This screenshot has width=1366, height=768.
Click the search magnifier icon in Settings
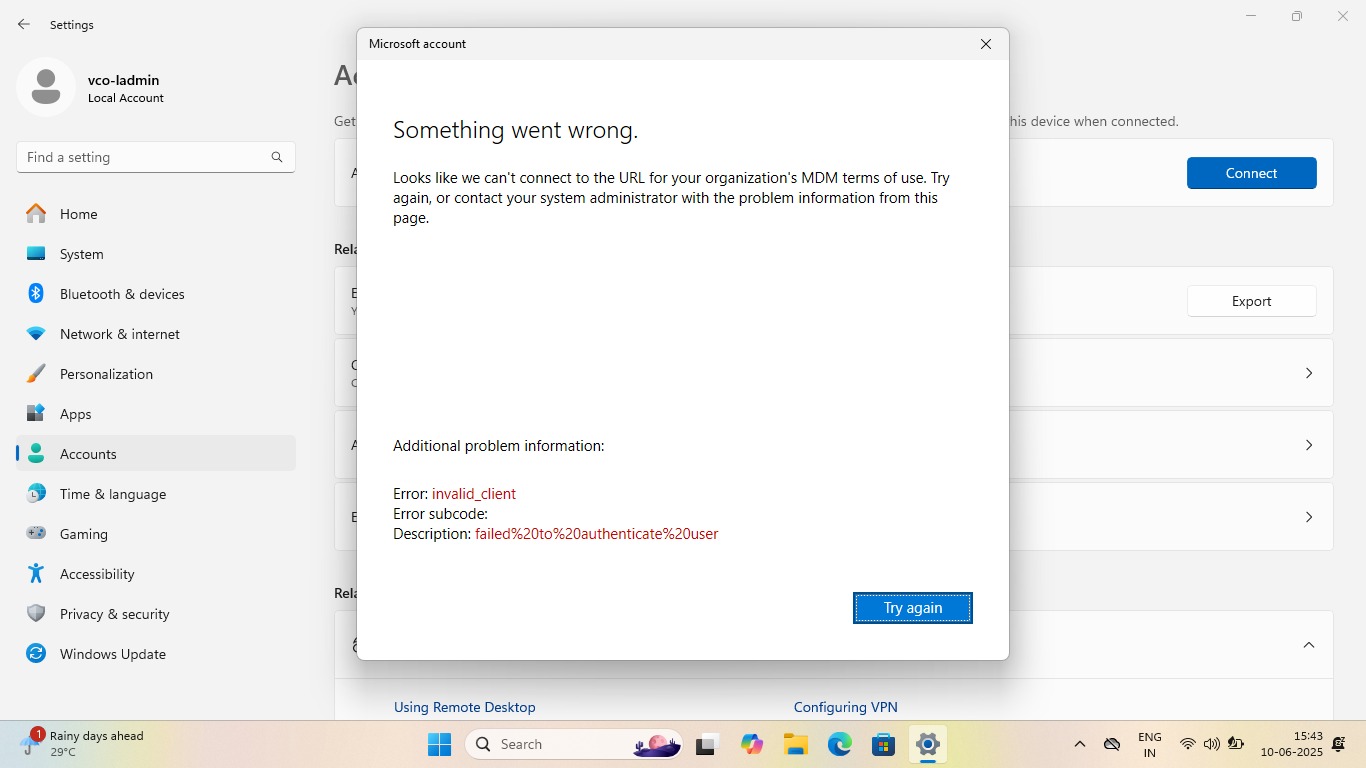(x=277, y=157)
